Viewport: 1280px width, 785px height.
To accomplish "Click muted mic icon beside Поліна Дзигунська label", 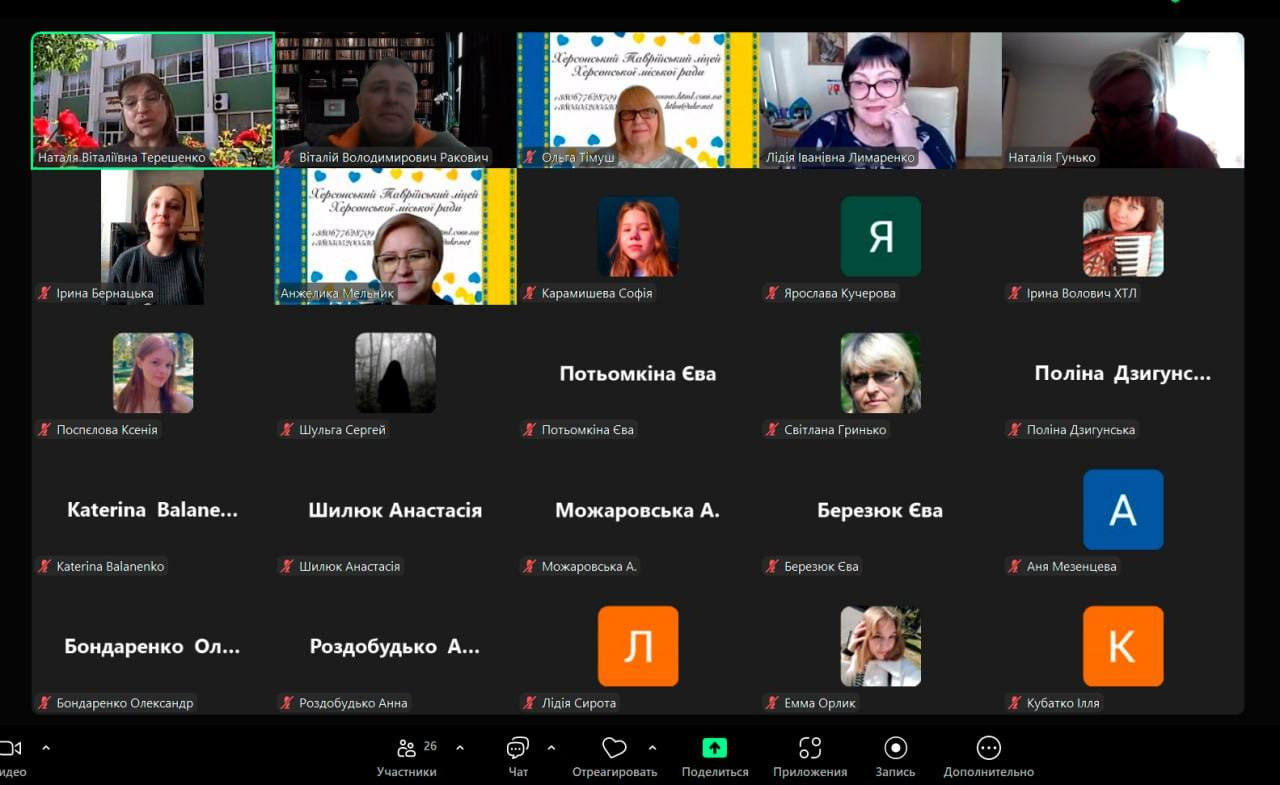I will (x=1015, y=429).
